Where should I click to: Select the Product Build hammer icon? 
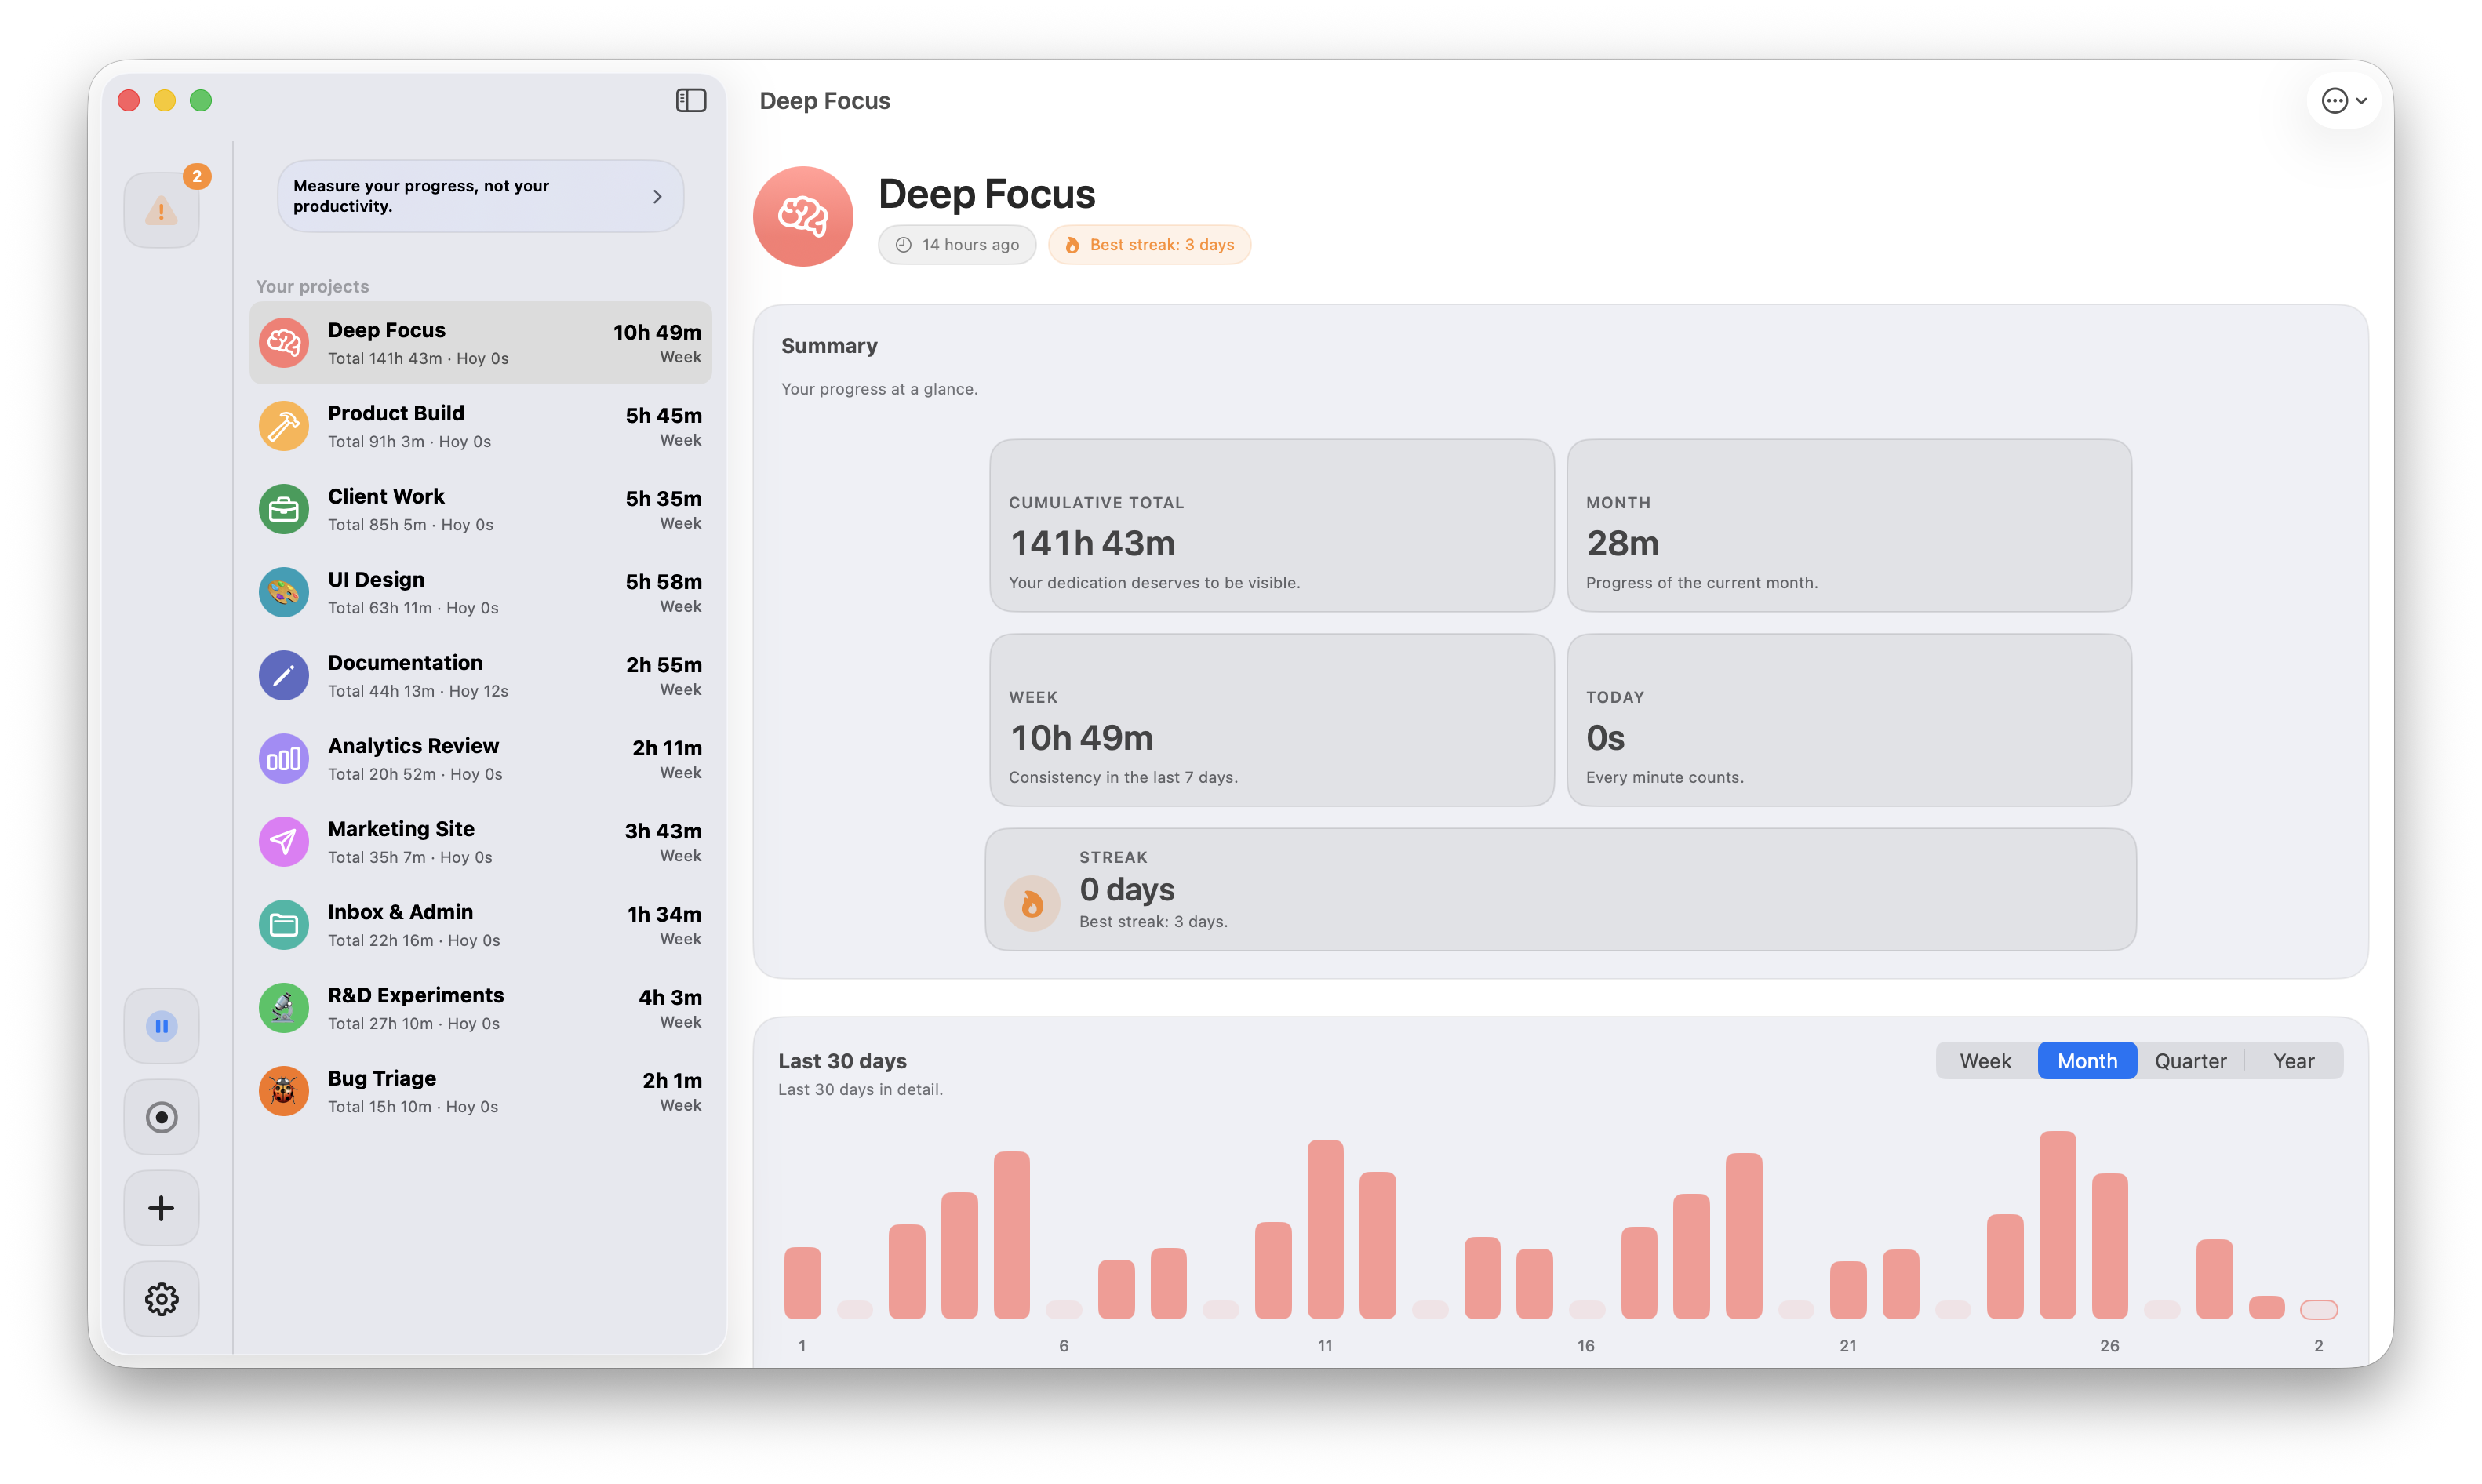click(x=284, y=426)
